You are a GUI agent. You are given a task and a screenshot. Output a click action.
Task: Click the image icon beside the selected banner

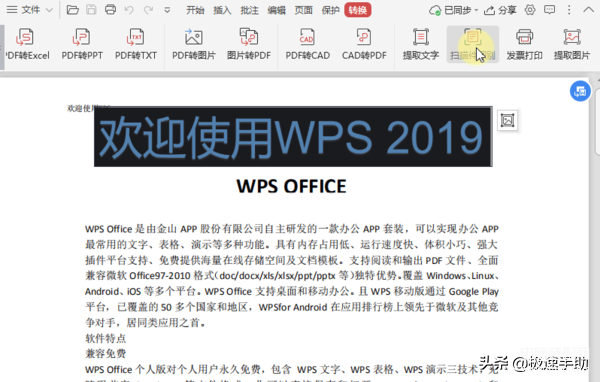pos(507,121)
